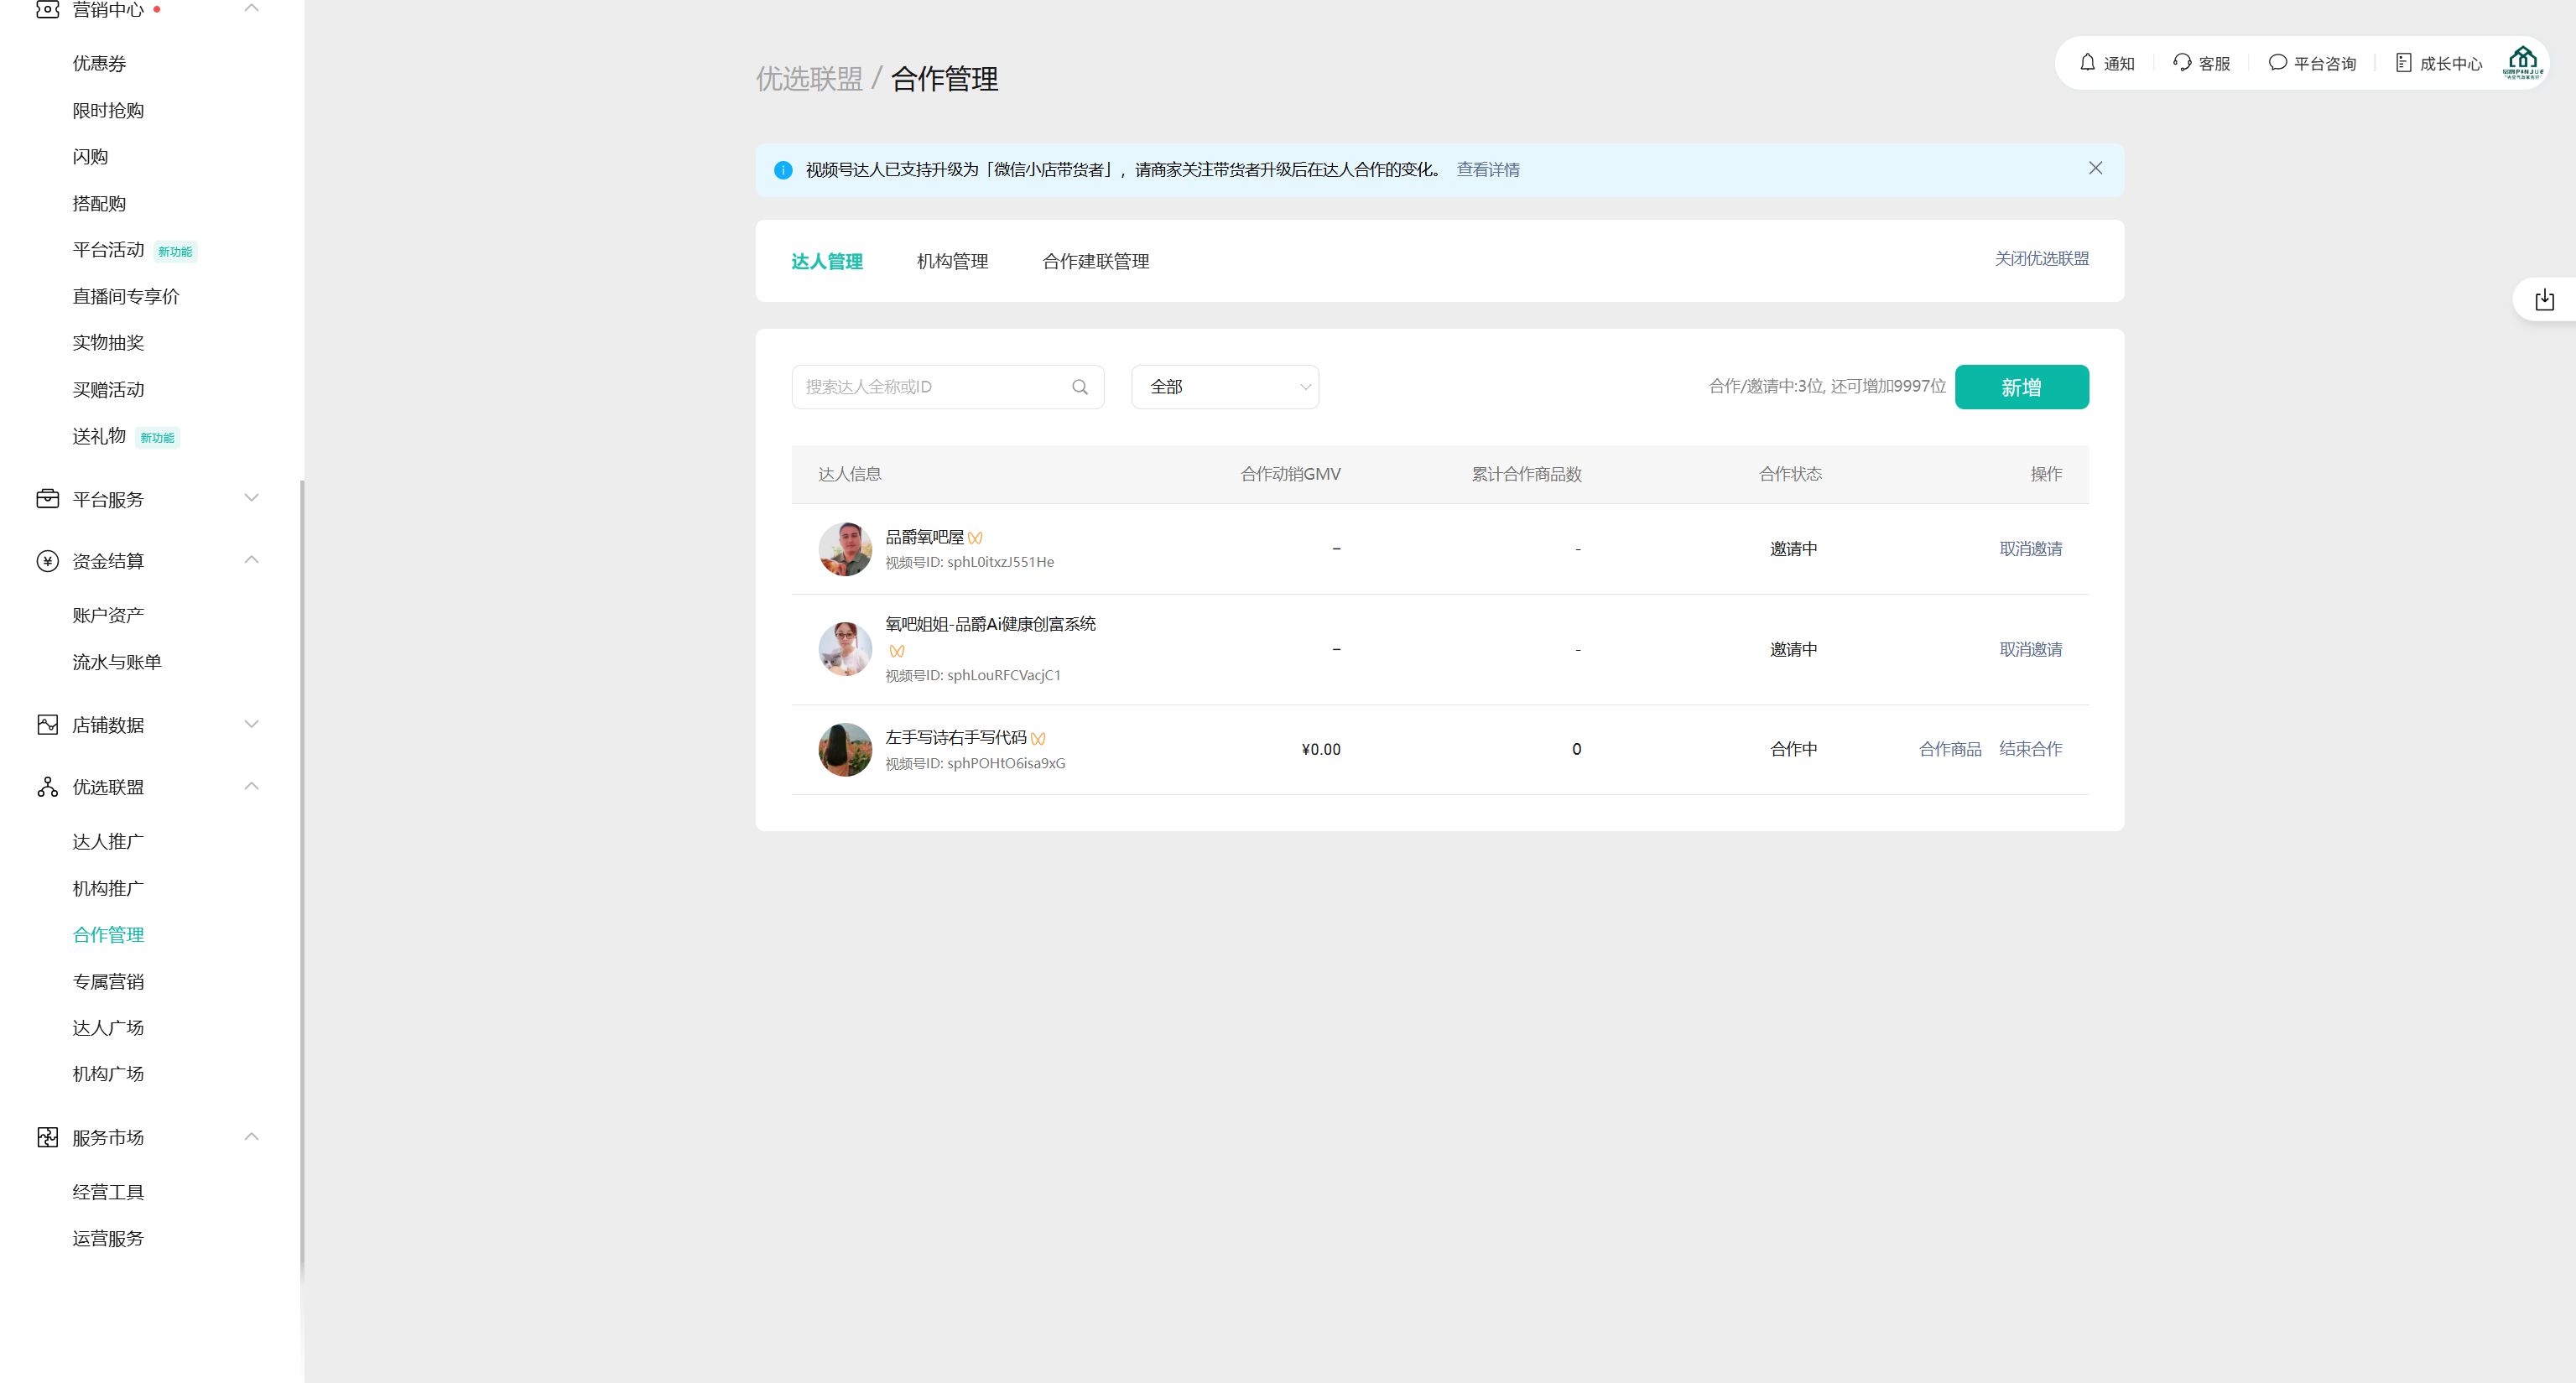Collapse the 服务市场 sidebar section
Viewport: 2576px width, 1383px height.
[x=251, y=1137]
